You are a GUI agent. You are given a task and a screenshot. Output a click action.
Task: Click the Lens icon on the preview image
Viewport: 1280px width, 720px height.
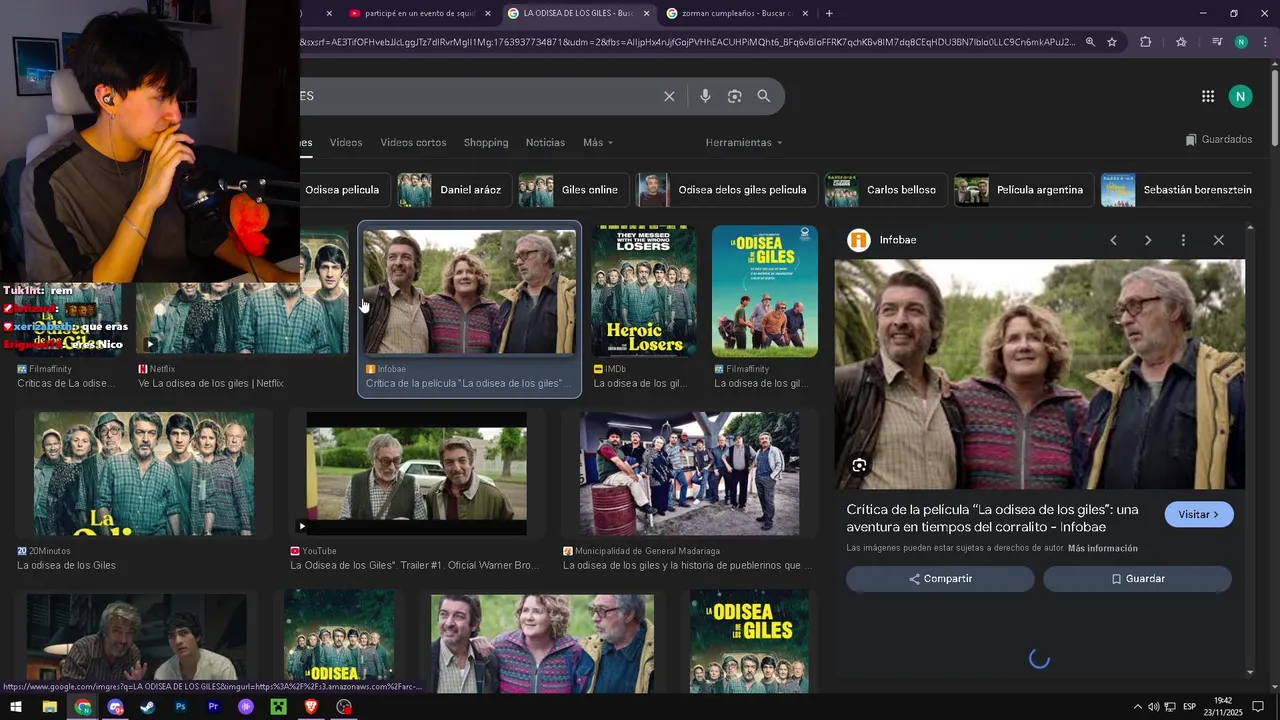point(859,465)
